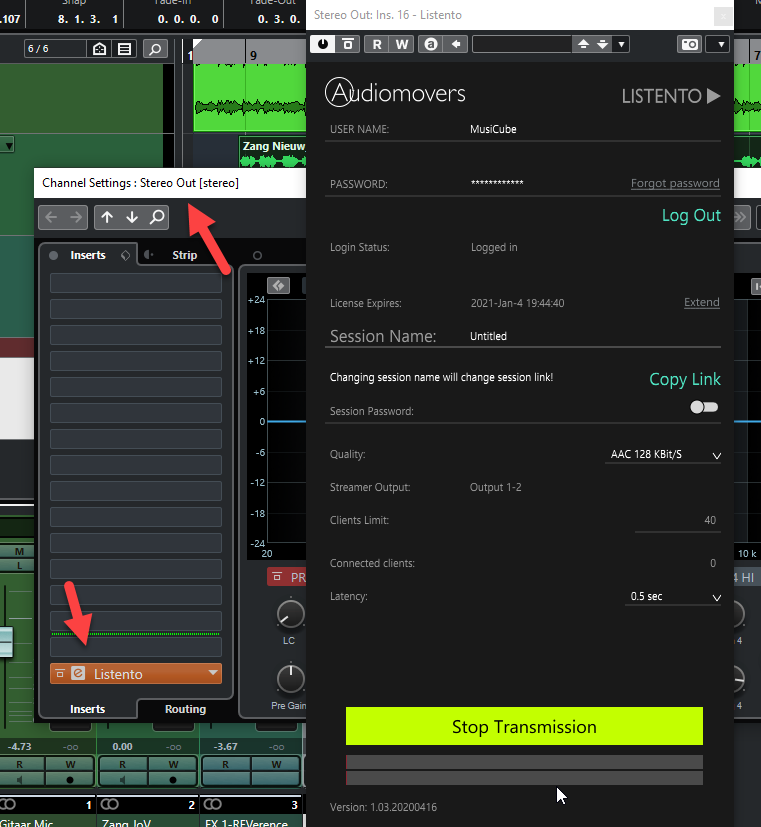
Task: Switch to the upper Inserts tab
Action: tap(88, 255)
